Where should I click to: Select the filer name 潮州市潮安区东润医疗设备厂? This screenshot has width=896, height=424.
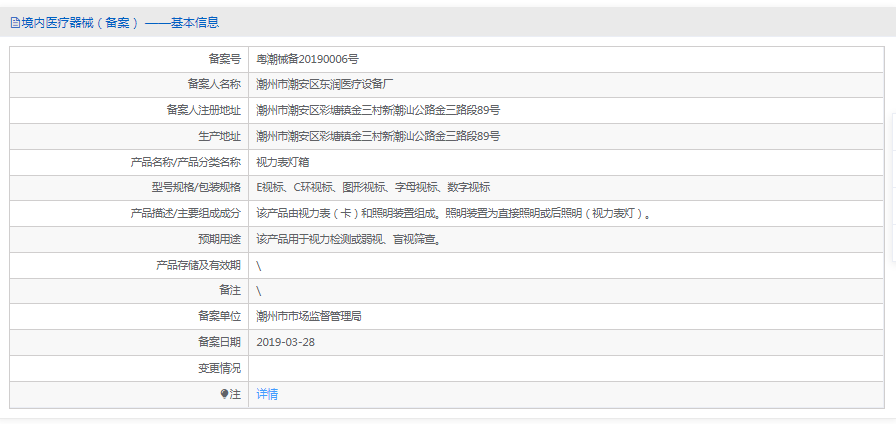325,85
